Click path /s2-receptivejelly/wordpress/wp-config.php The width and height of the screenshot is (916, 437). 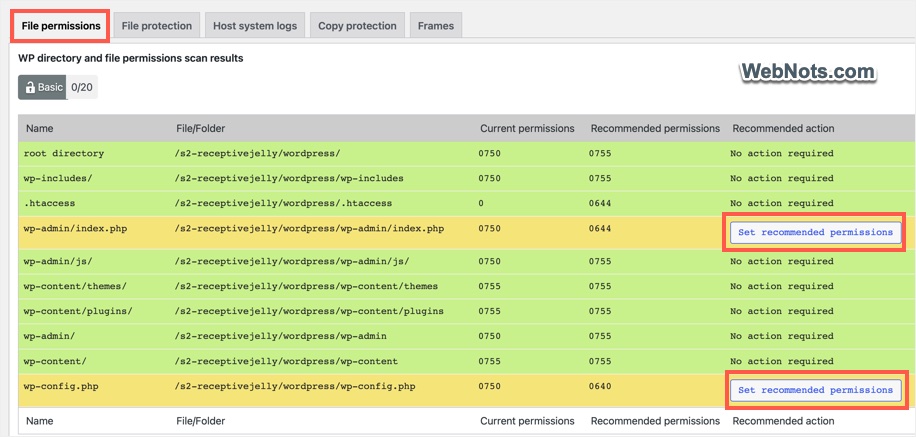click(x=294, y=386)
